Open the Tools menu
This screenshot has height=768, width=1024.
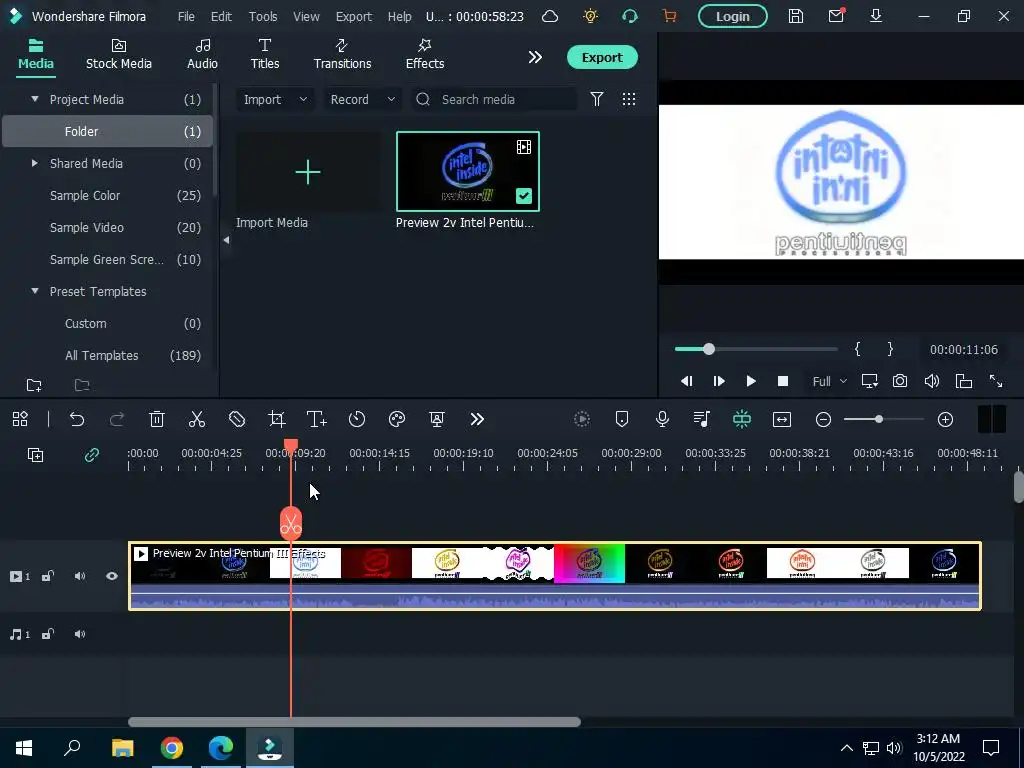tap(263, 16)
